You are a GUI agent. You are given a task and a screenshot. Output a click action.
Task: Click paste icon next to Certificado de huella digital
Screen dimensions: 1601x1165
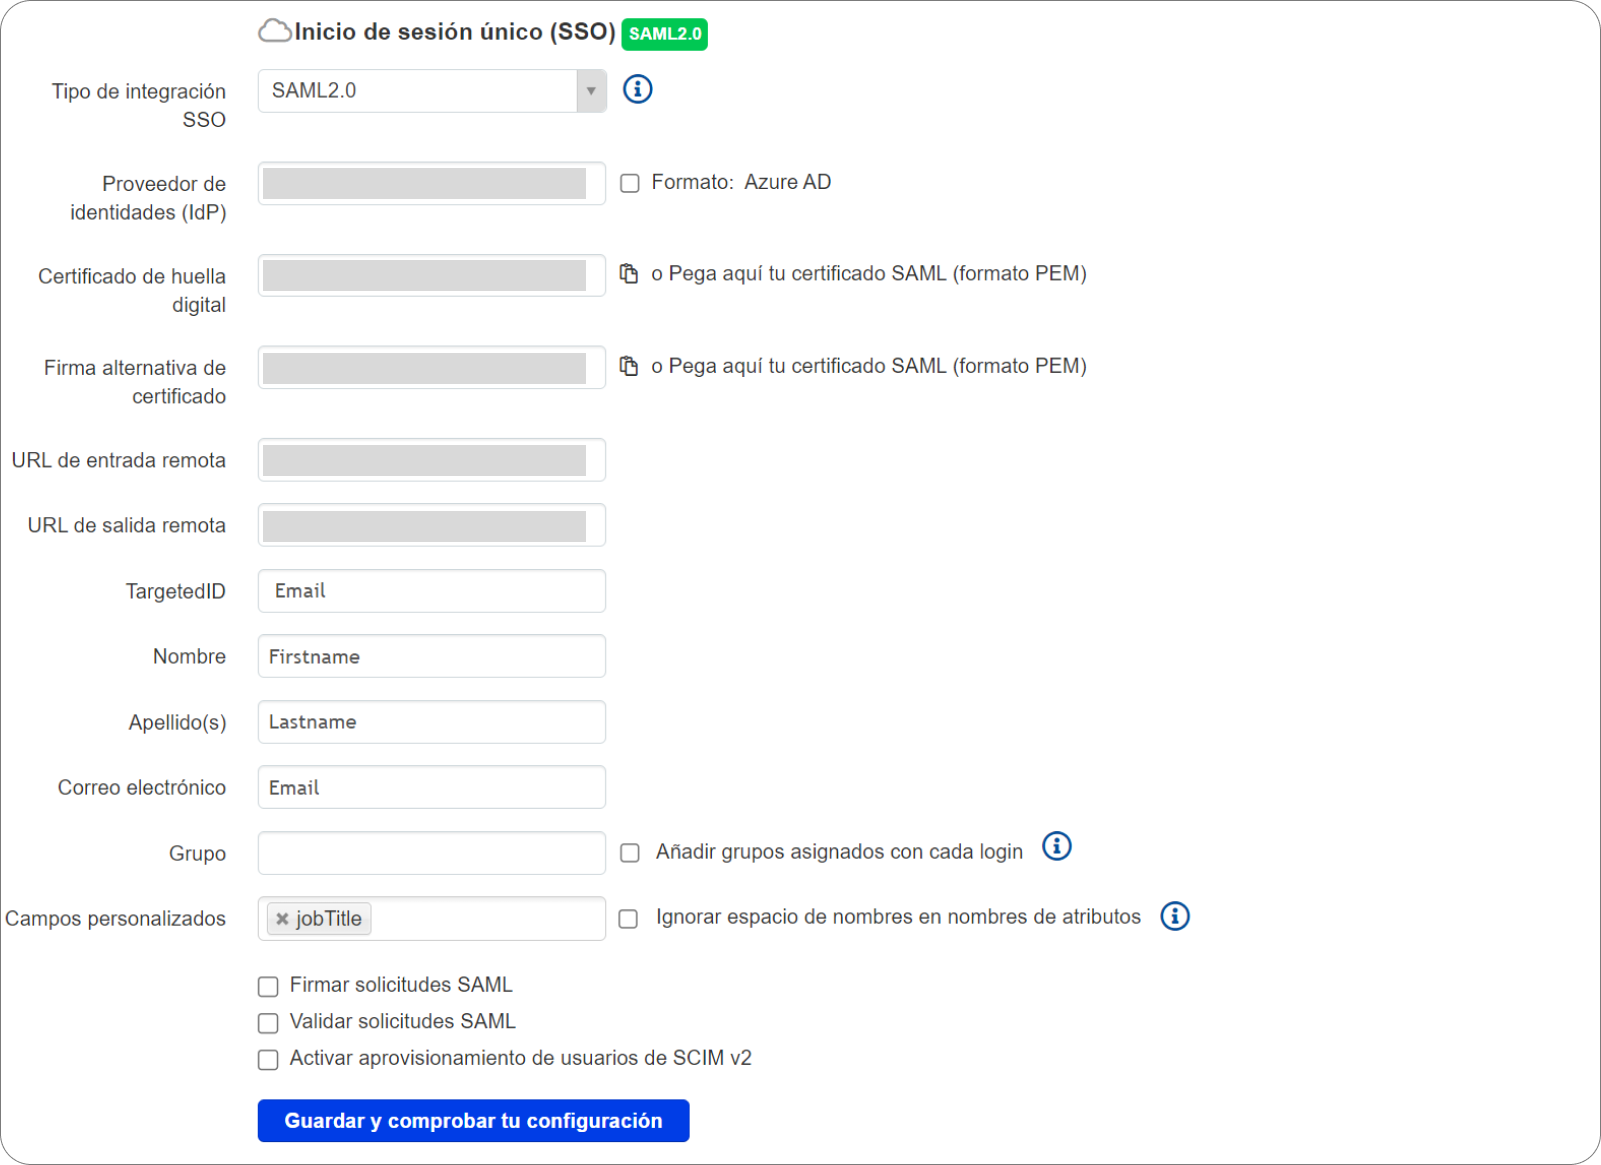(x=629, y=273)
